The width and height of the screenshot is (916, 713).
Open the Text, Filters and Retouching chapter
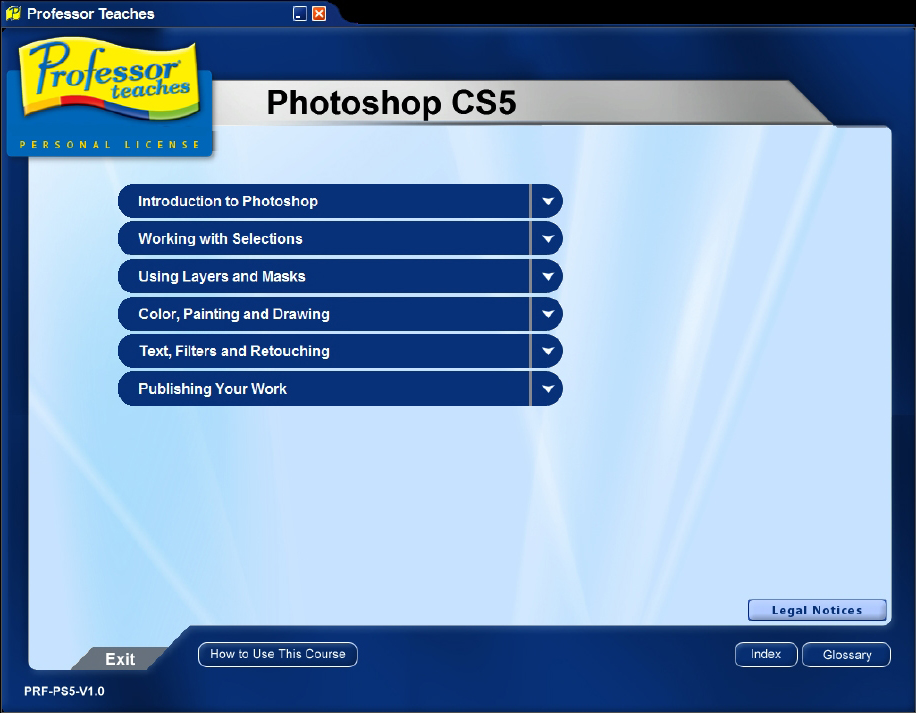[324, 351]
